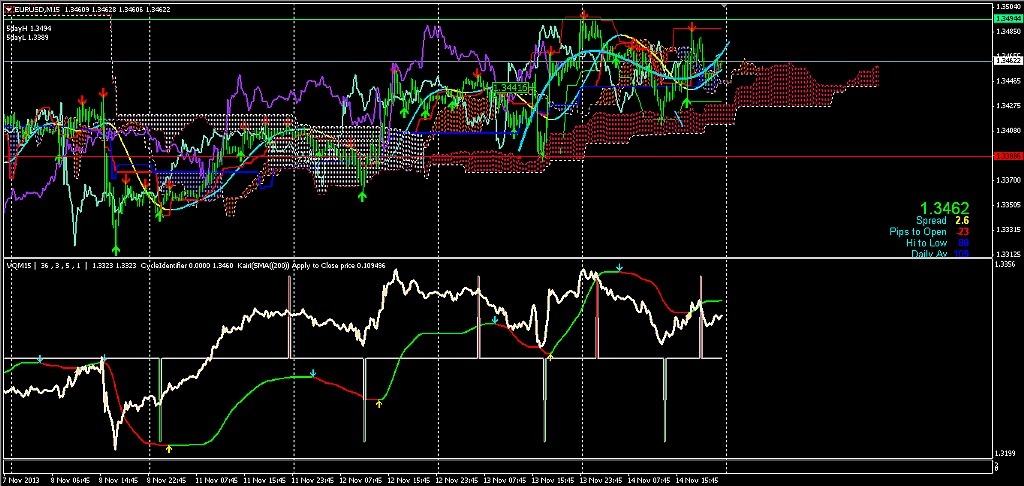The height and width of the screenshot is (486, 1024).
Task: Click the 1.34415 price label box on chart
Action: point(510,87)
